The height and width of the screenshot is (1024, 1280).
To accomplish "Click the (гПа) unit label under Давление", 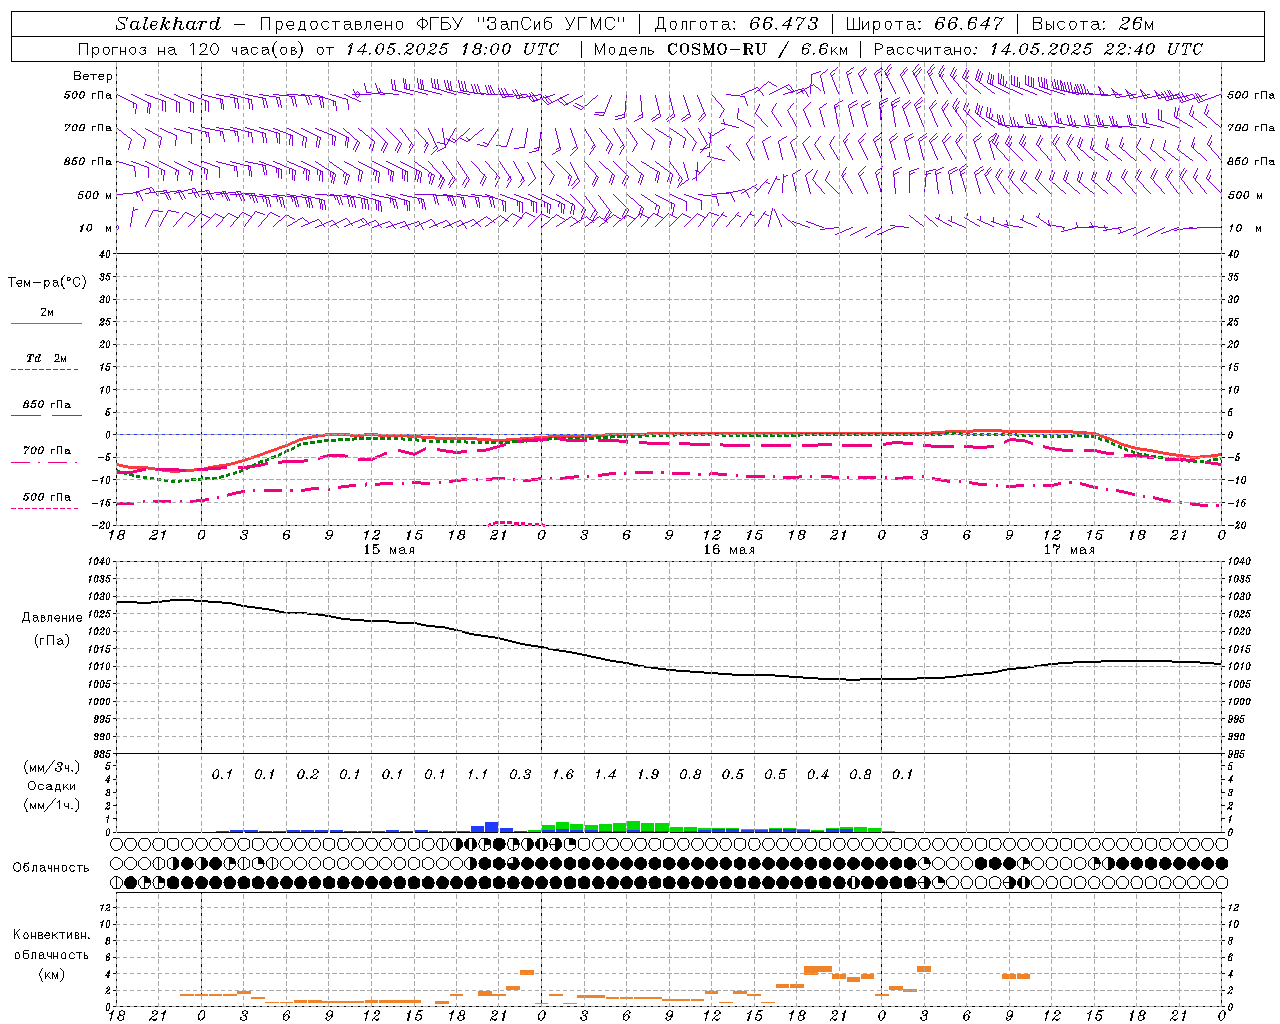I will [x=52, y=641].
